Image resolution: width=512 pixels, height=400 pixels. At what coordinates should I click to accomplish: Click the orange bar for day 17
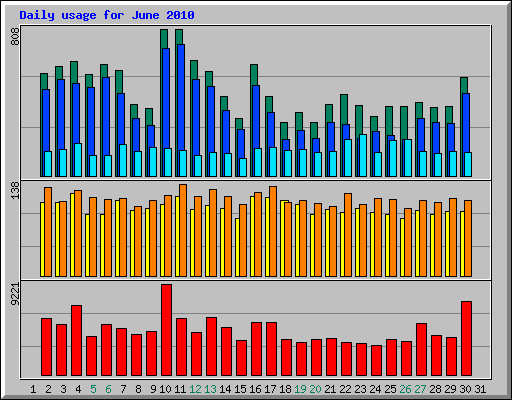tap(273, 231)
